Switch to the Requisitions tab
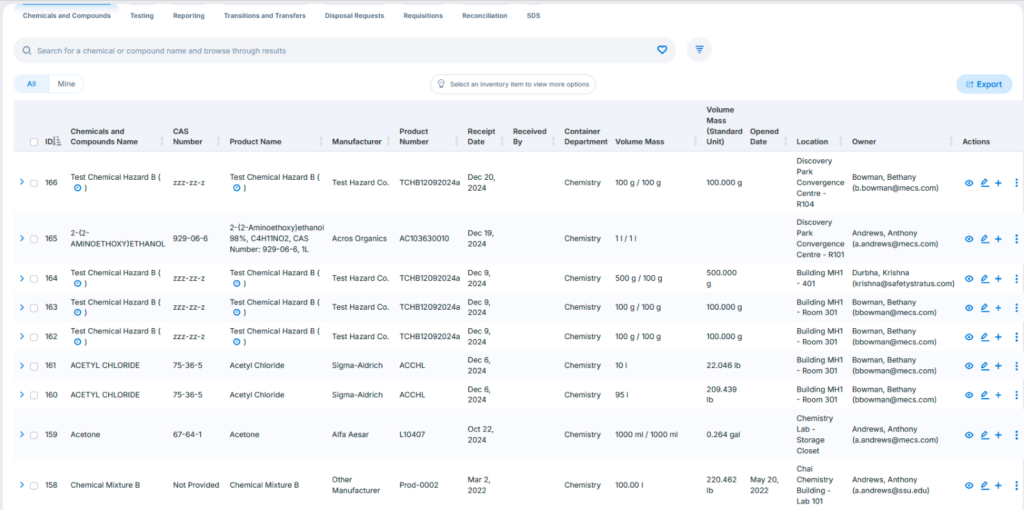1024x510 pixels. (x=423, y=16)
